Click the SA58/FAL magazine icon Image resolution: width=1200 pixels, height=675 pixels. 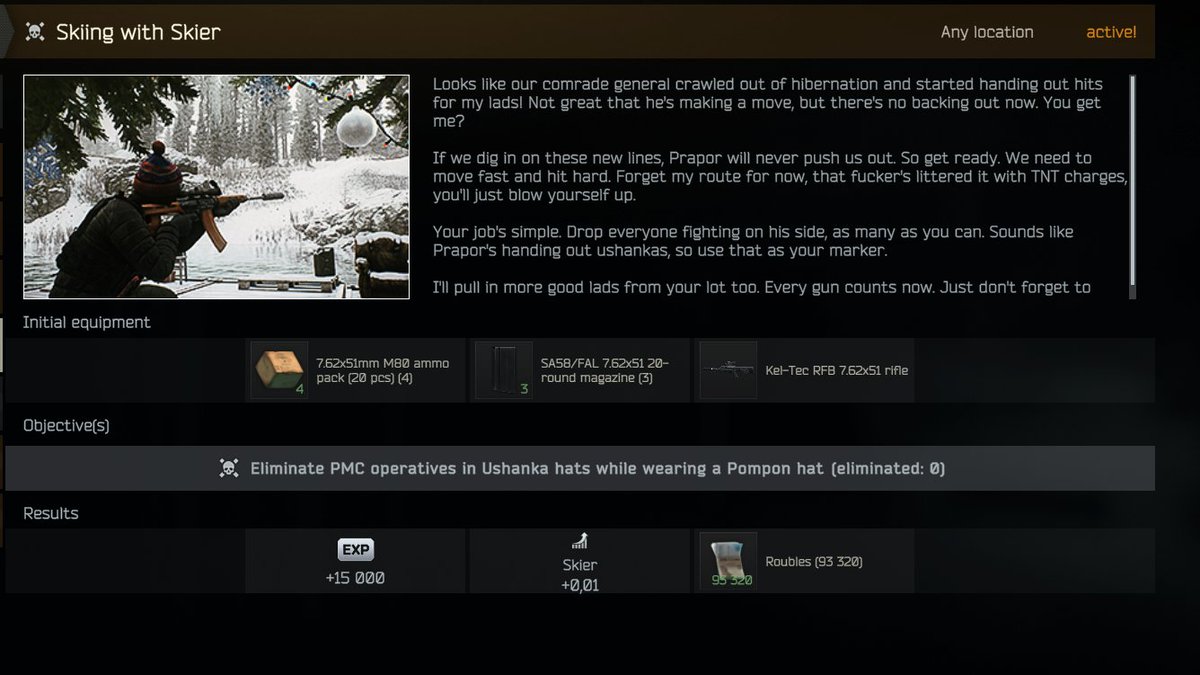point(503,370)
